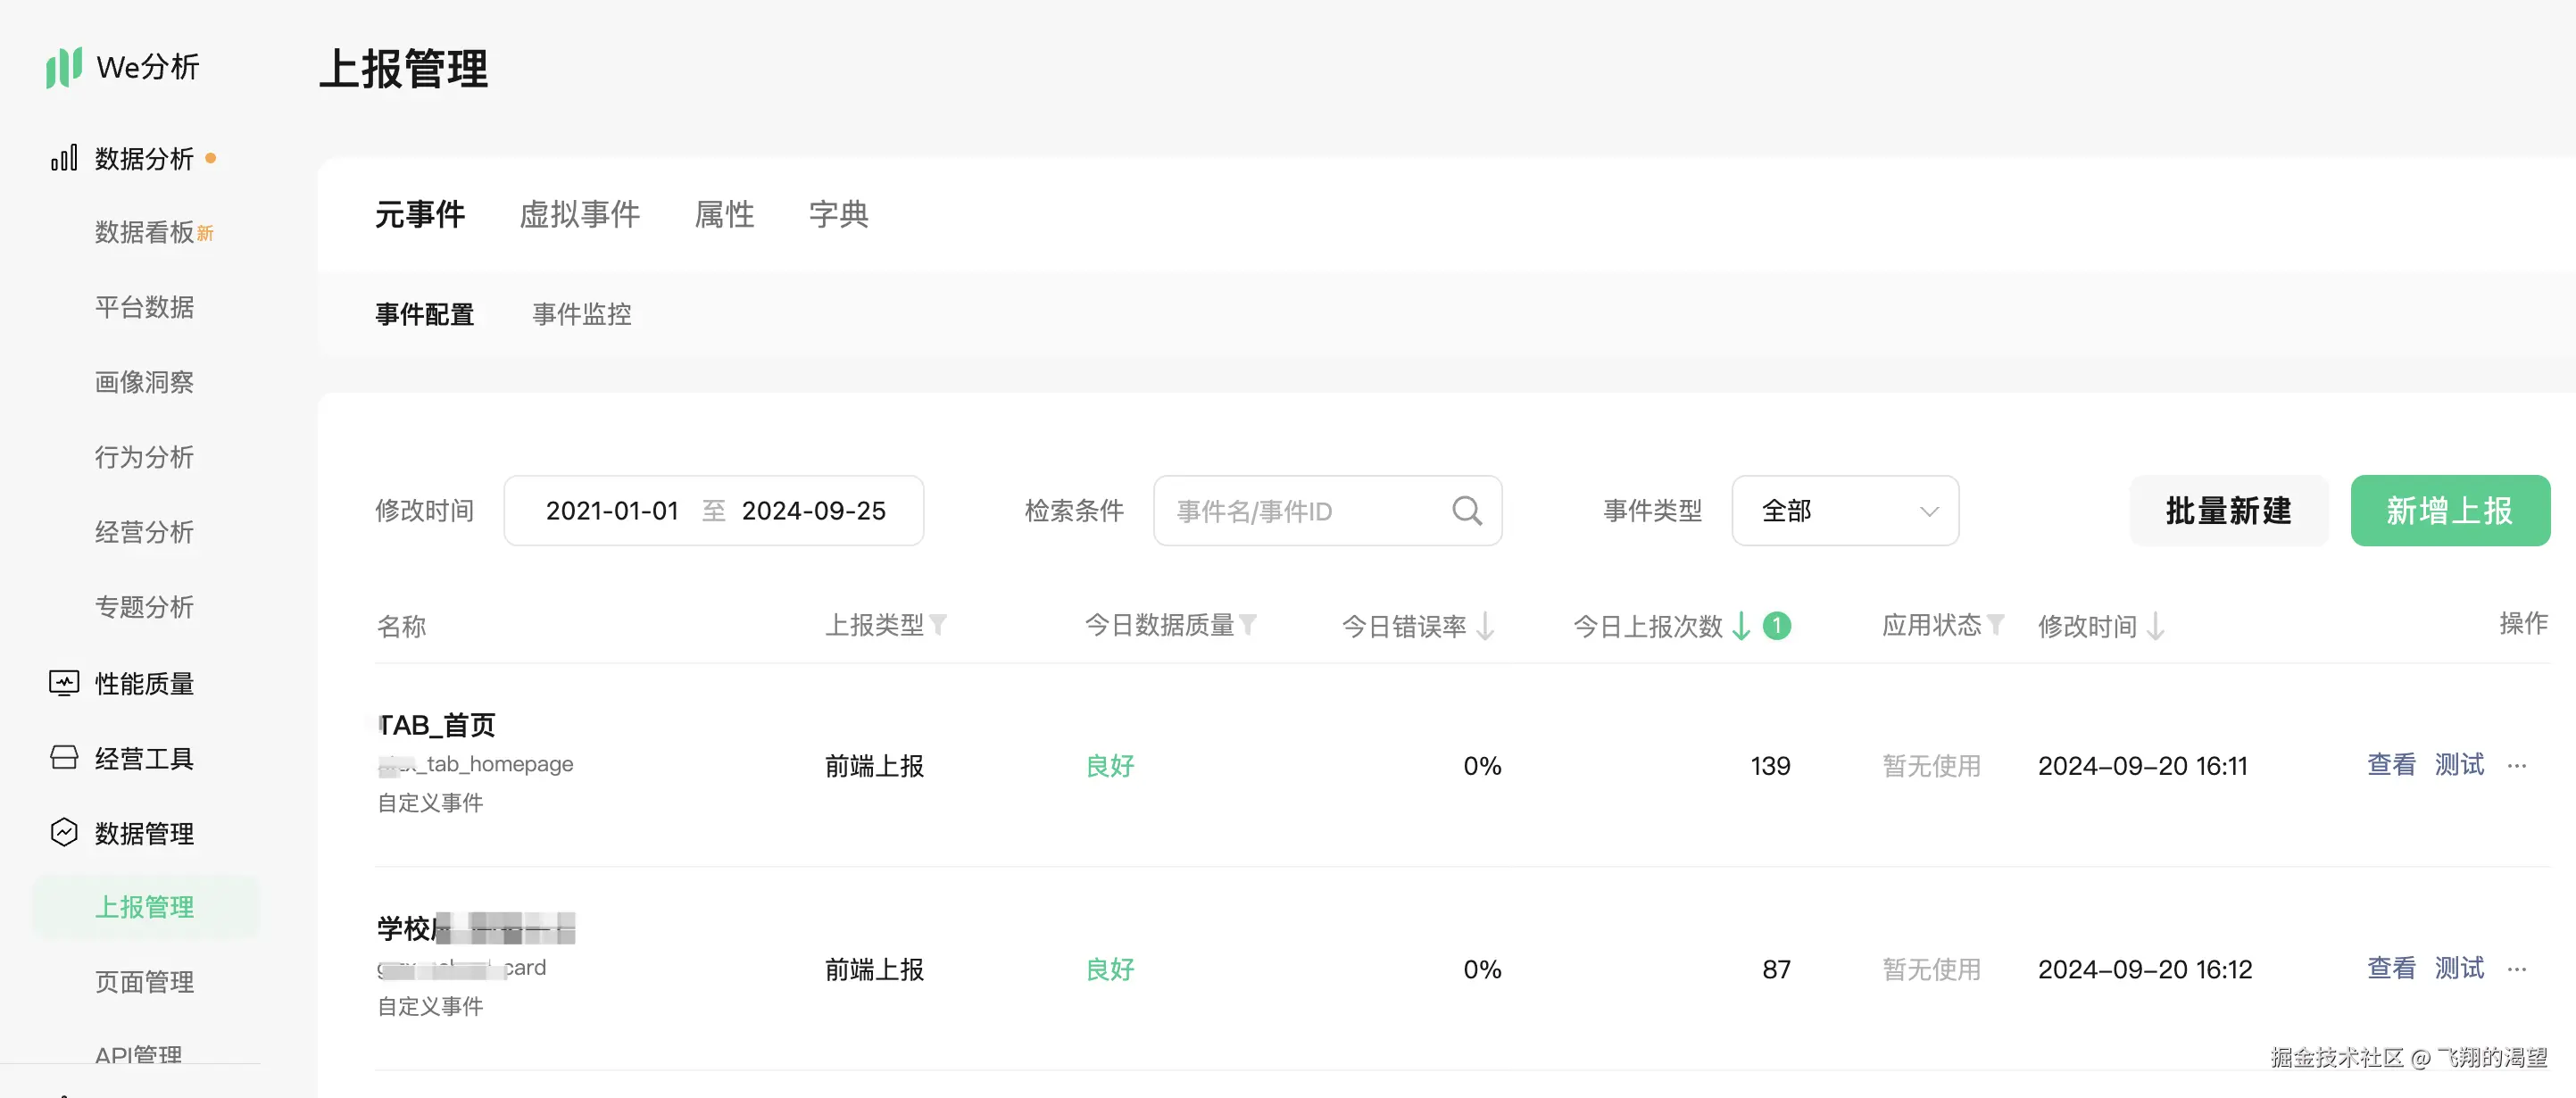Click the 数据分析 bar chart icon

coord(64,158)
